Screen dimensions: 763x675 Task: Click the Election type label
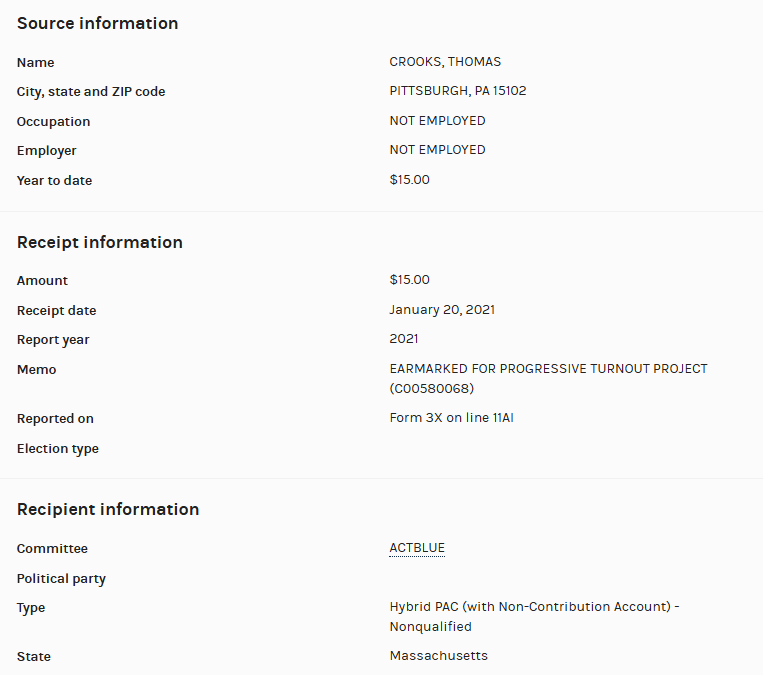[x=58, y=449]
